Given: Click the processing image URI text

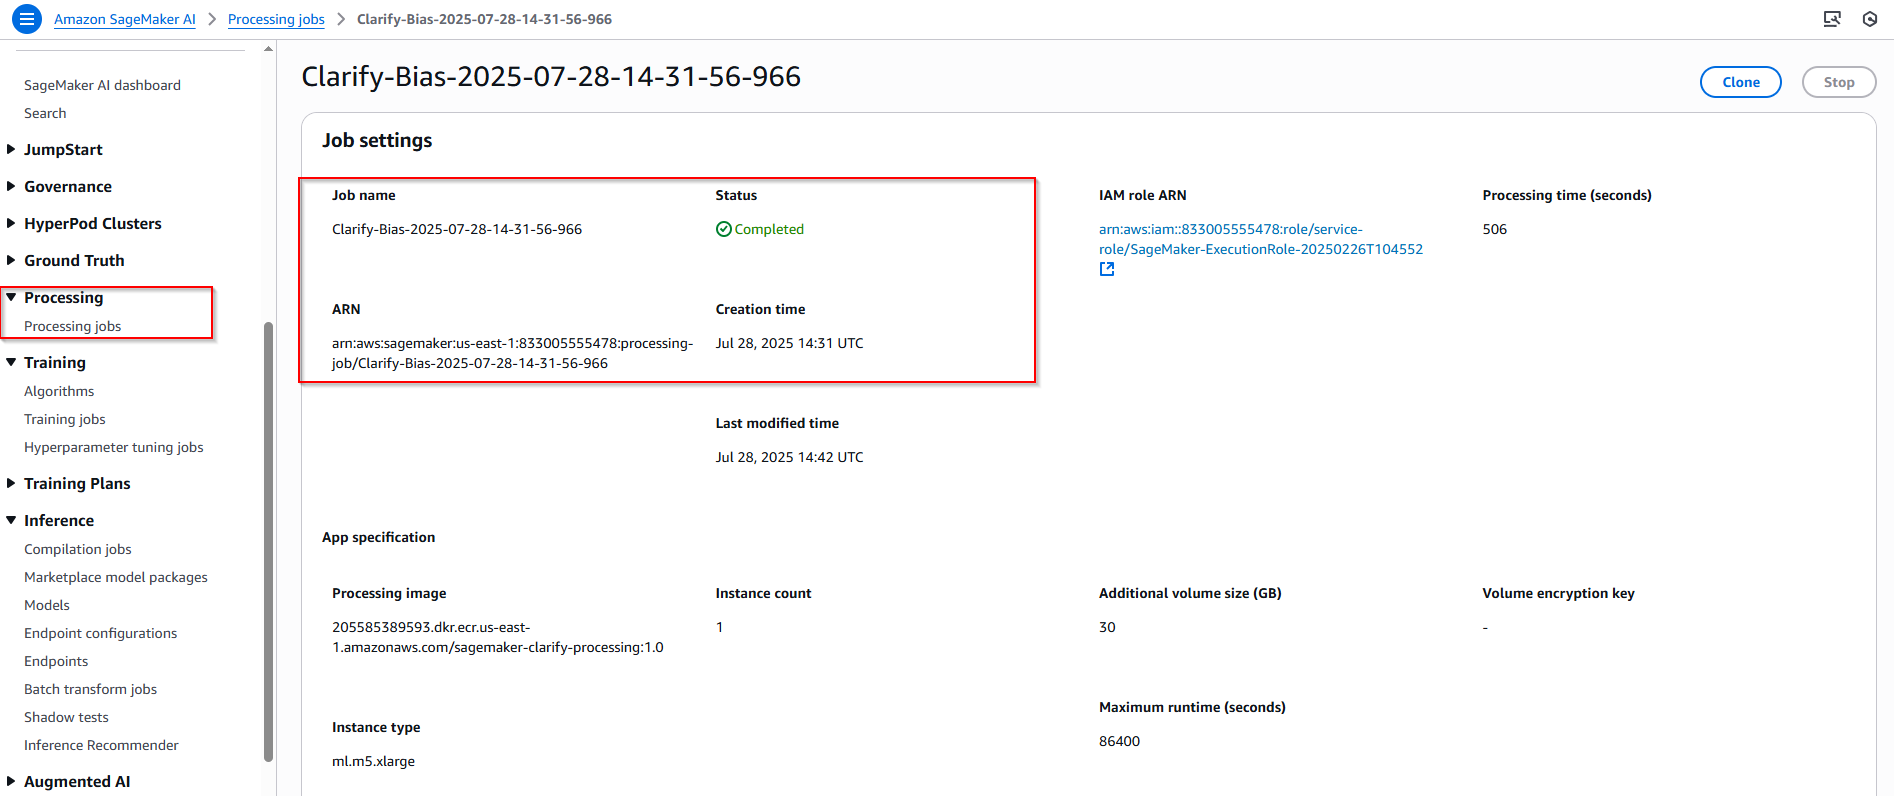Looking at the screenshot, I should click(497, 637).
